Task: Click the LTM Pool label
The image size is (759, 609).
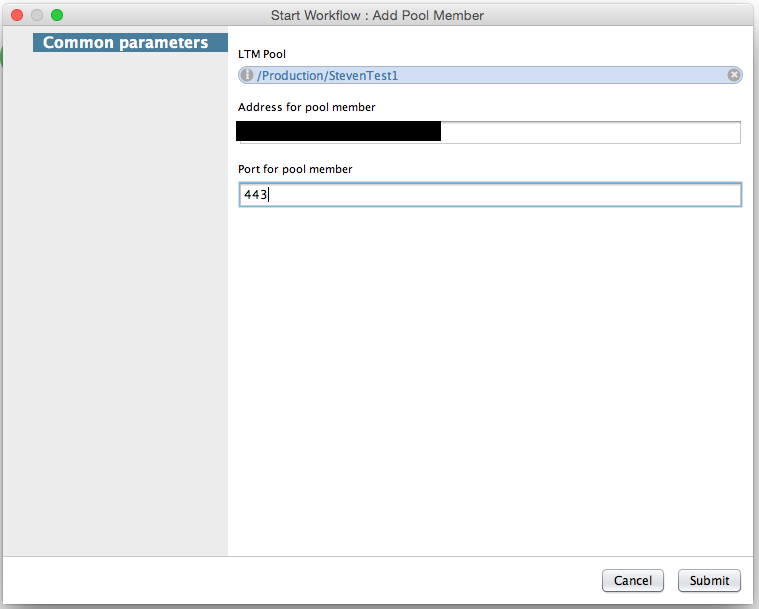Action: (262, 53)
